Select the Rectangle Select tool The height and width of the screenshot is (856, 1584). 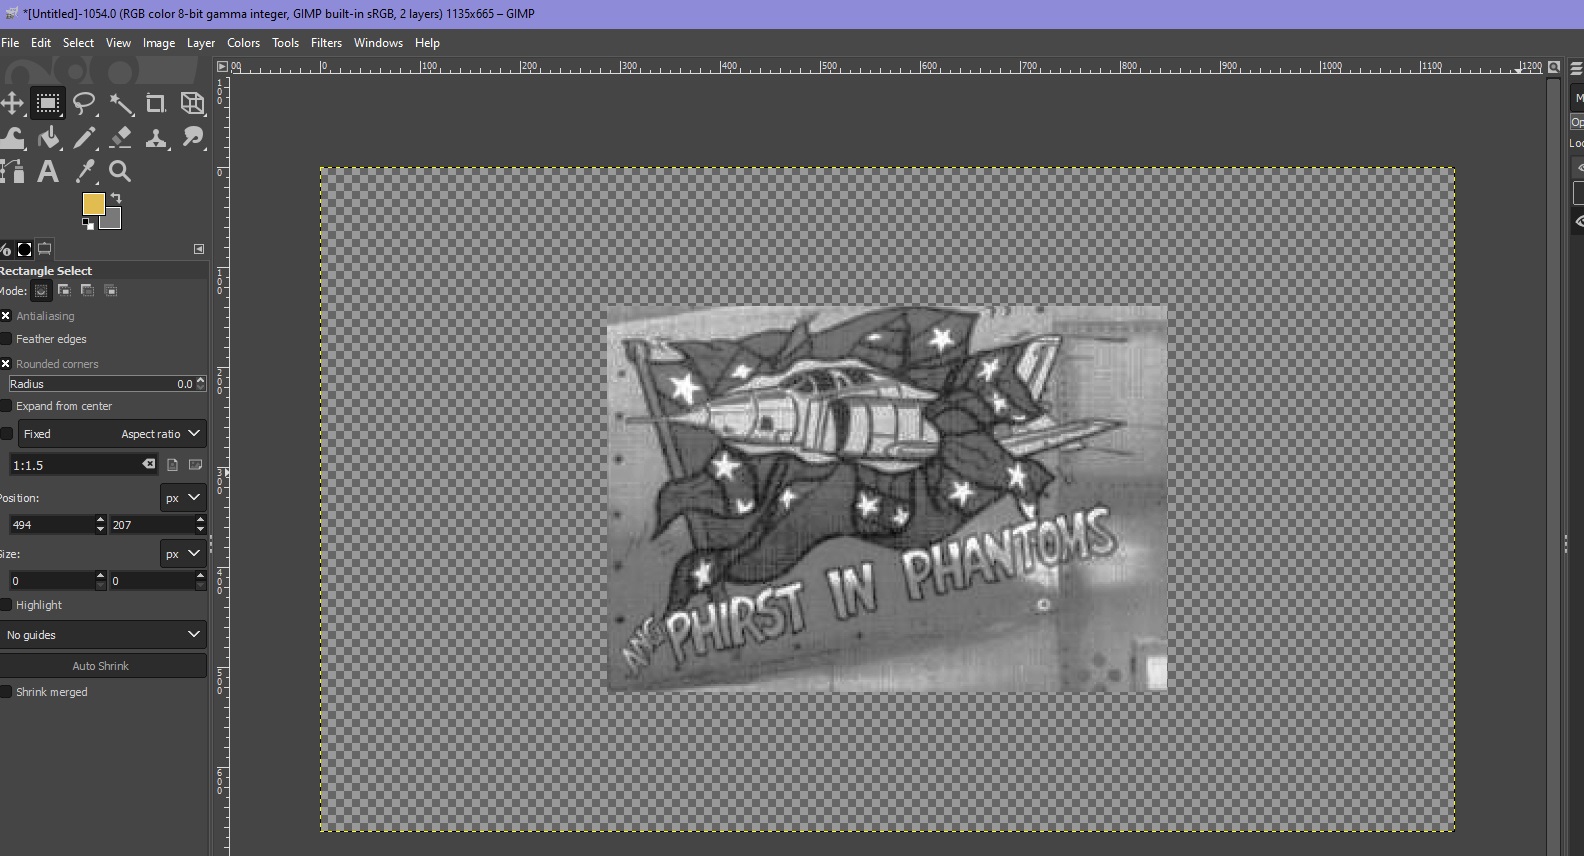47,104
